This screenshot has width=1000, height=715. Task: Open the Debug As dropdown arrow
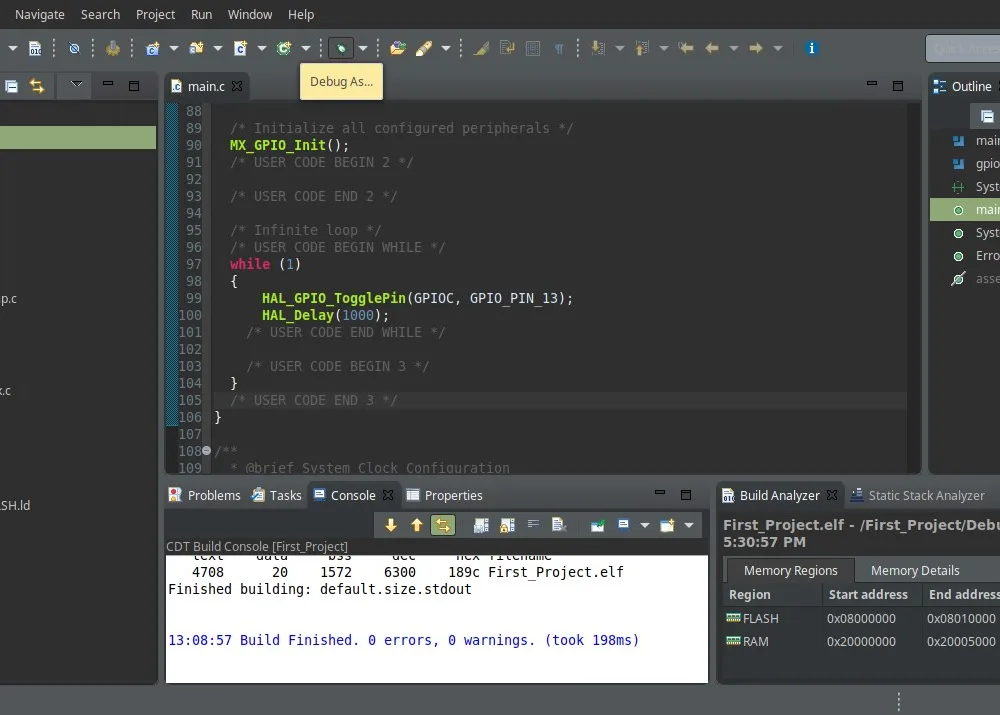pos(363,48)
